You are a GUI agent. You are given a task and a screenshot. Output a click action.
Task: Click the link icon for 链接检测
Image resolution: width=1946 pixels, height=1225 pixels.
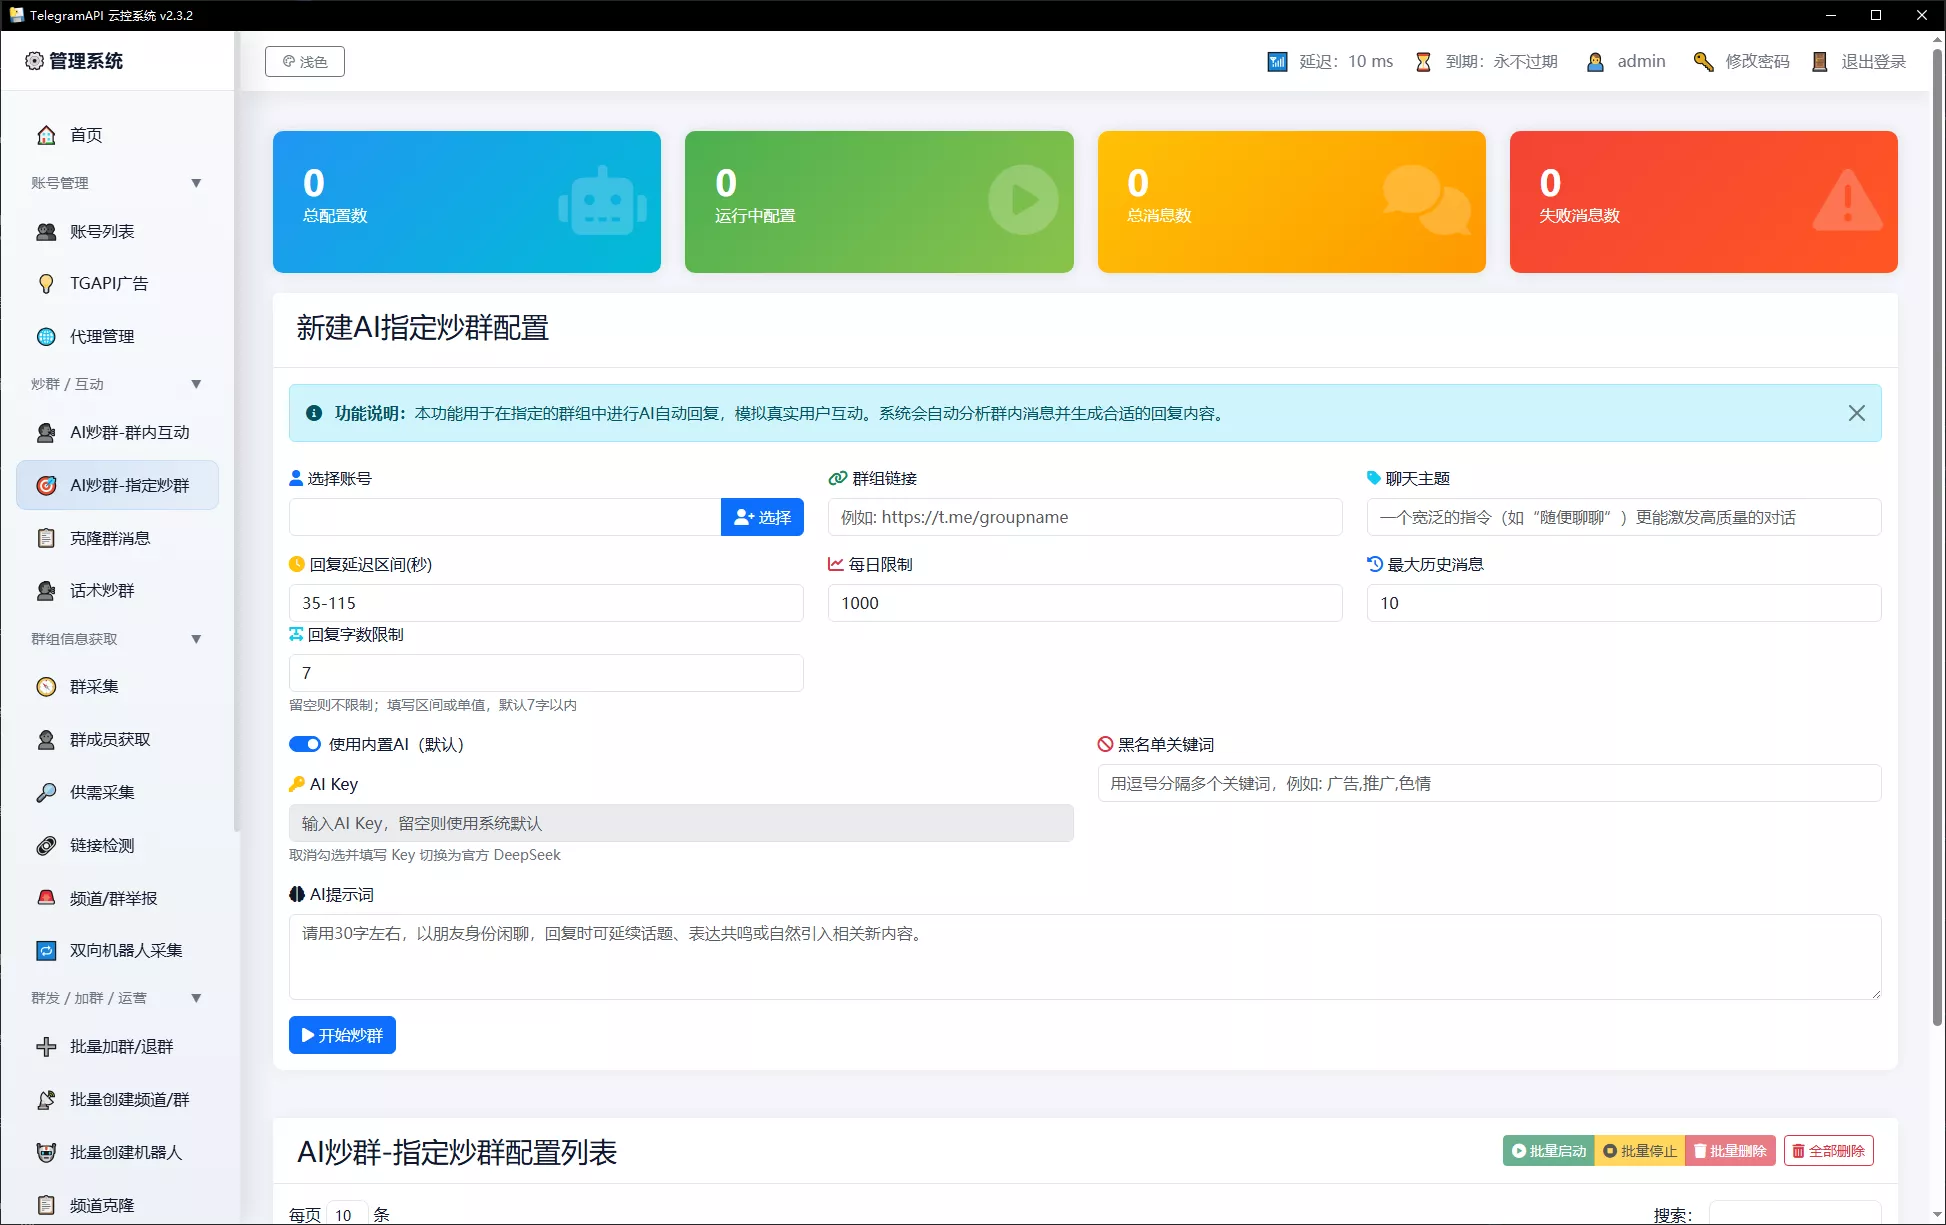pos(46,846)
